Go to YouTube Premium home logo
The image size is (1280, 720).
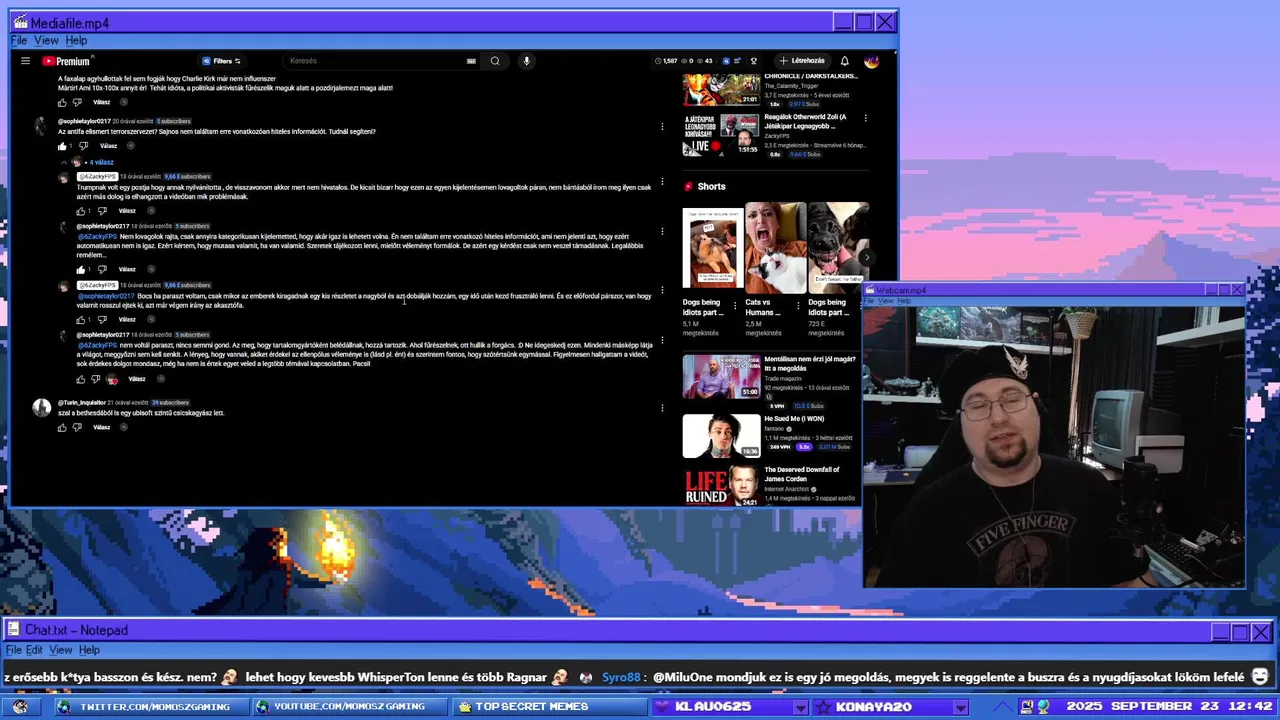[66, 61]
